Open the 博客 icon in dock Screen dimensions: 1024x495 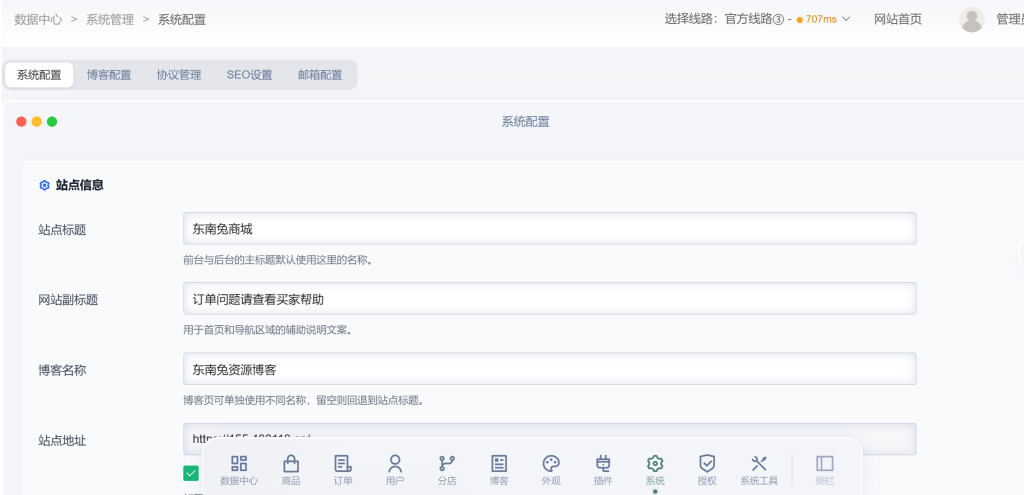click(x=499, y=471)
